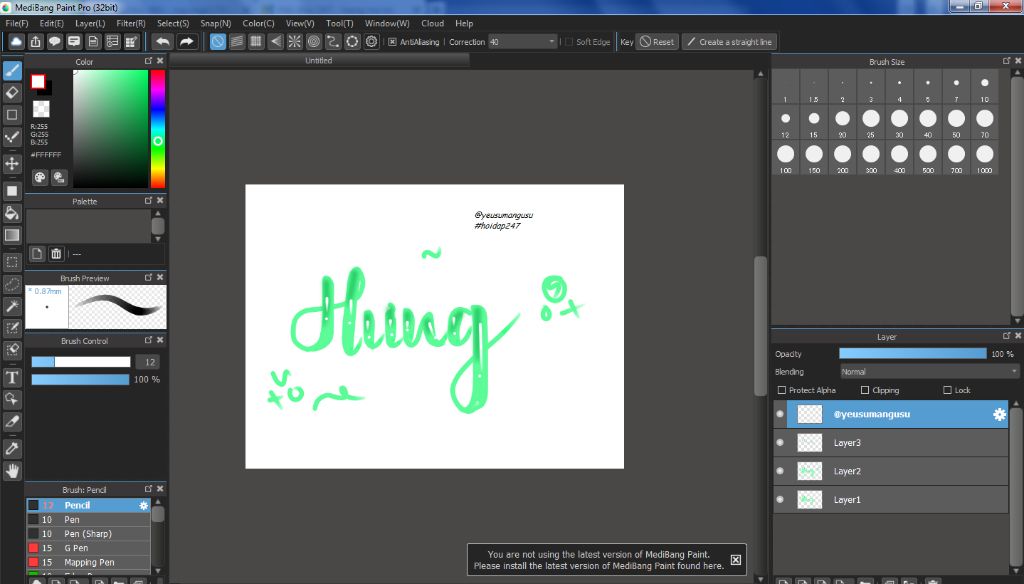Select the rectangular Select tool
This screenshot has width=1024, height=584.
[x=12, y=263]
